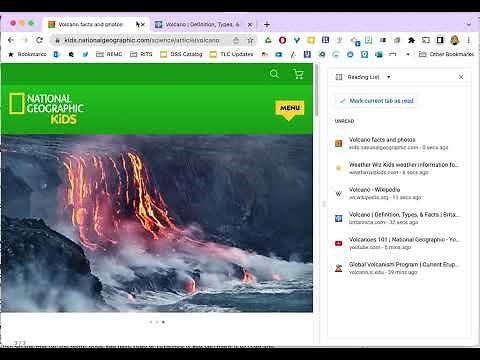
Task: Open the TLC Updates bookmark
Action: coord(232,54)
